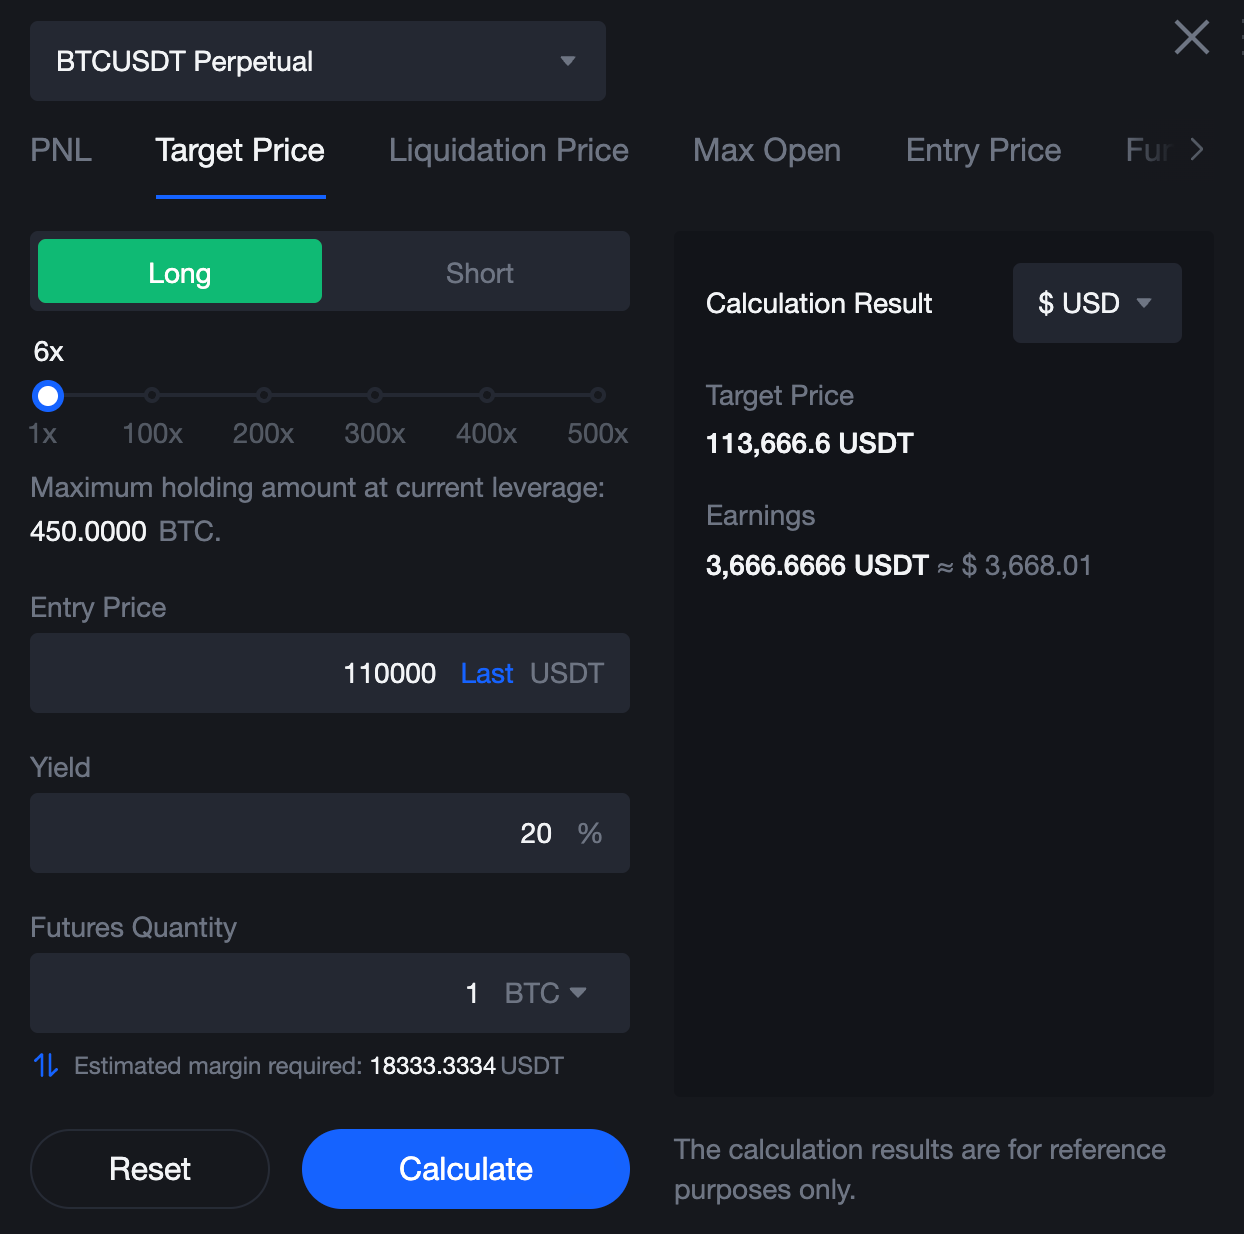The image size is (1244, 1234).
Task: Use Last price link in Entry Price
Action: coord(487,673)
